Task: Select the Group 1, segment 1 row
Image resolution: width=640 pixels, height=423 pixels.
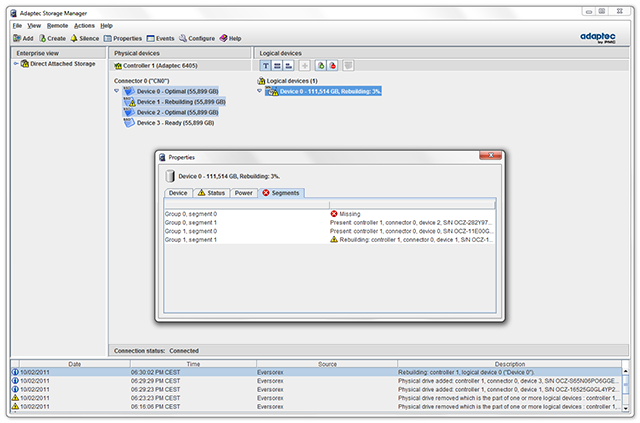Action: (330, 240)
